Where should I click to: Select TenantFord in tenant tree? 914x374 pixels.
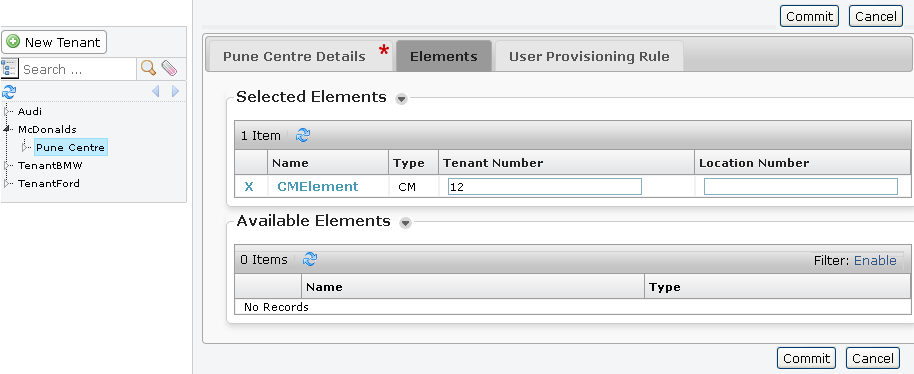[x=49, y=184]
